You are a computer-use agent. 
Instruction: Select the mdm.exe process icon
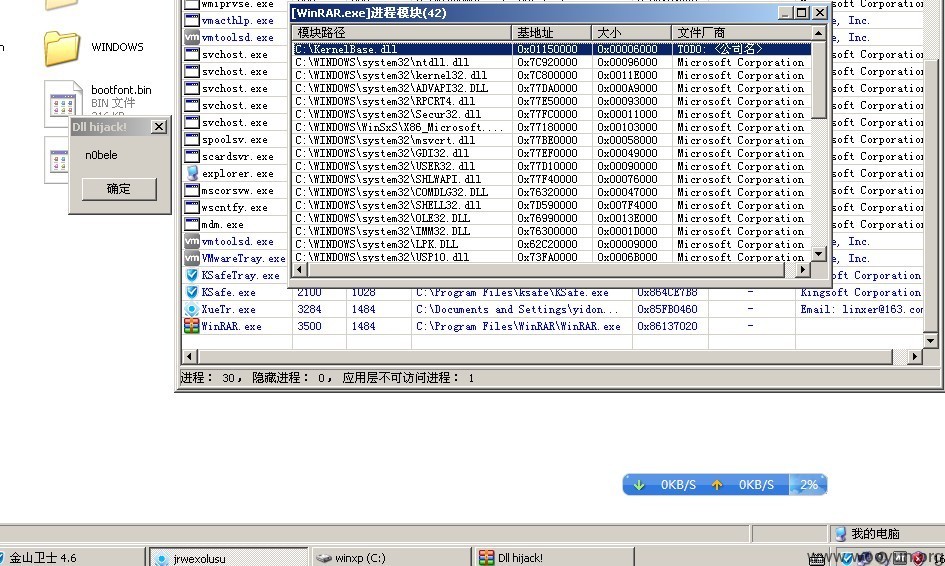pos(192,224)
